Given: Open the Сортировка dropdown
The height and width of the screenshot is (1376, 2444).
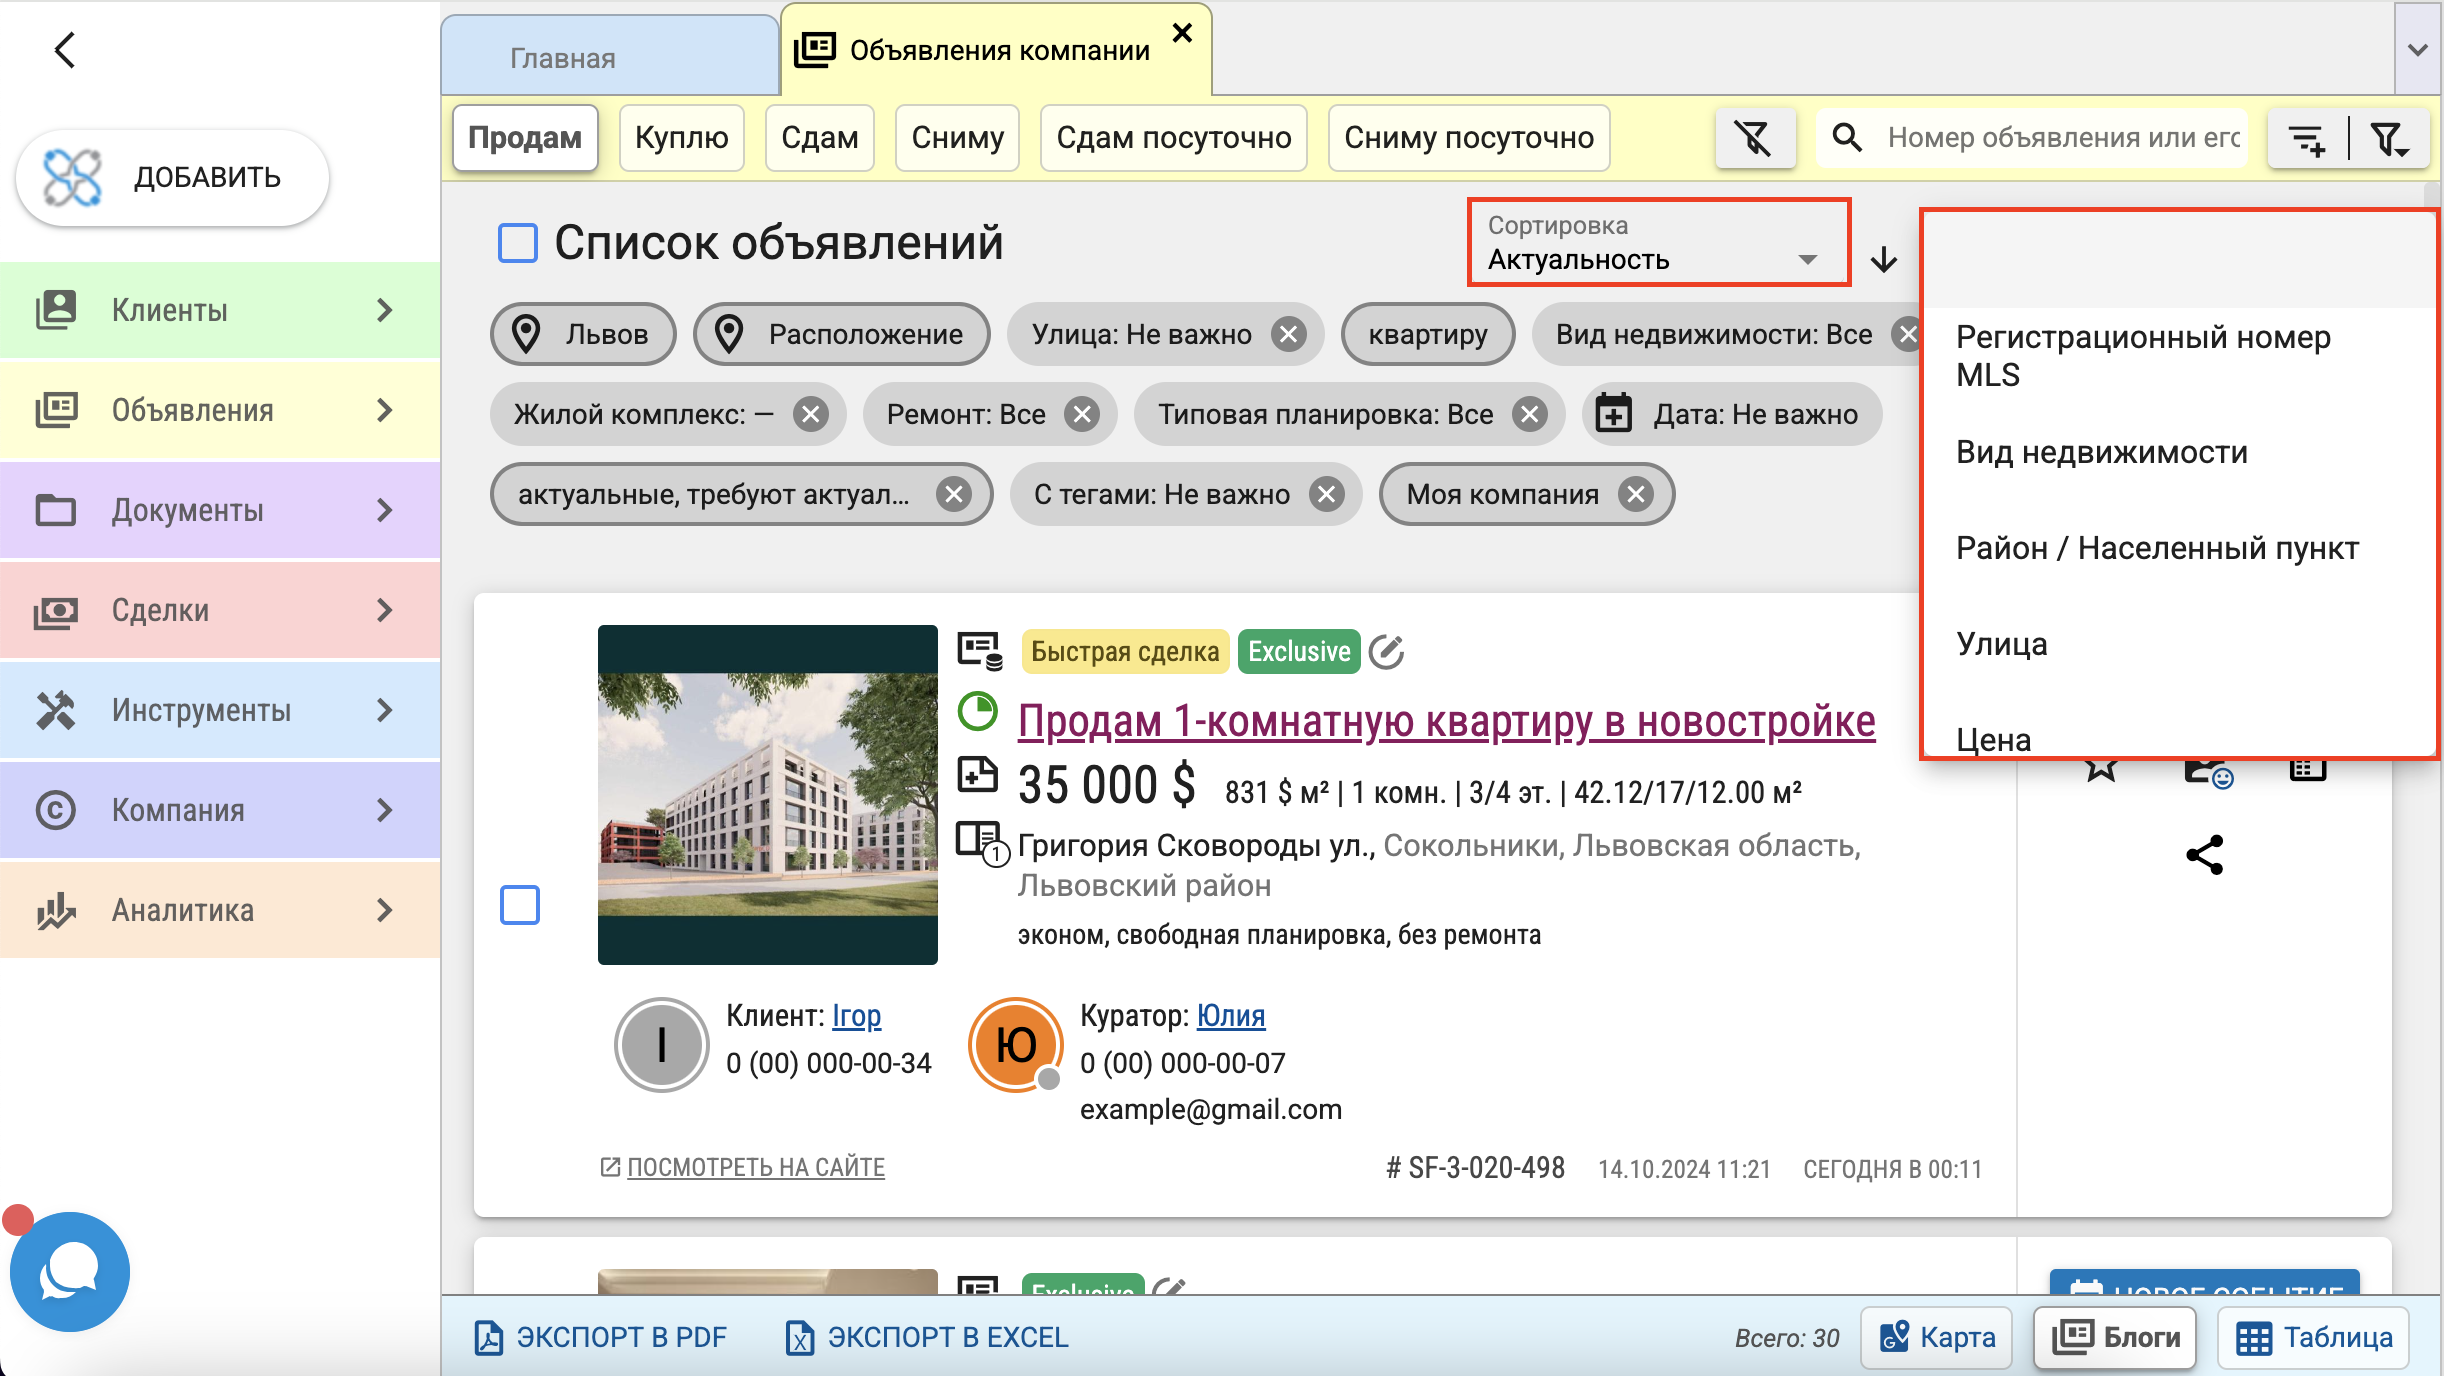Looking at the screenshot, I should click(1658, 243).
